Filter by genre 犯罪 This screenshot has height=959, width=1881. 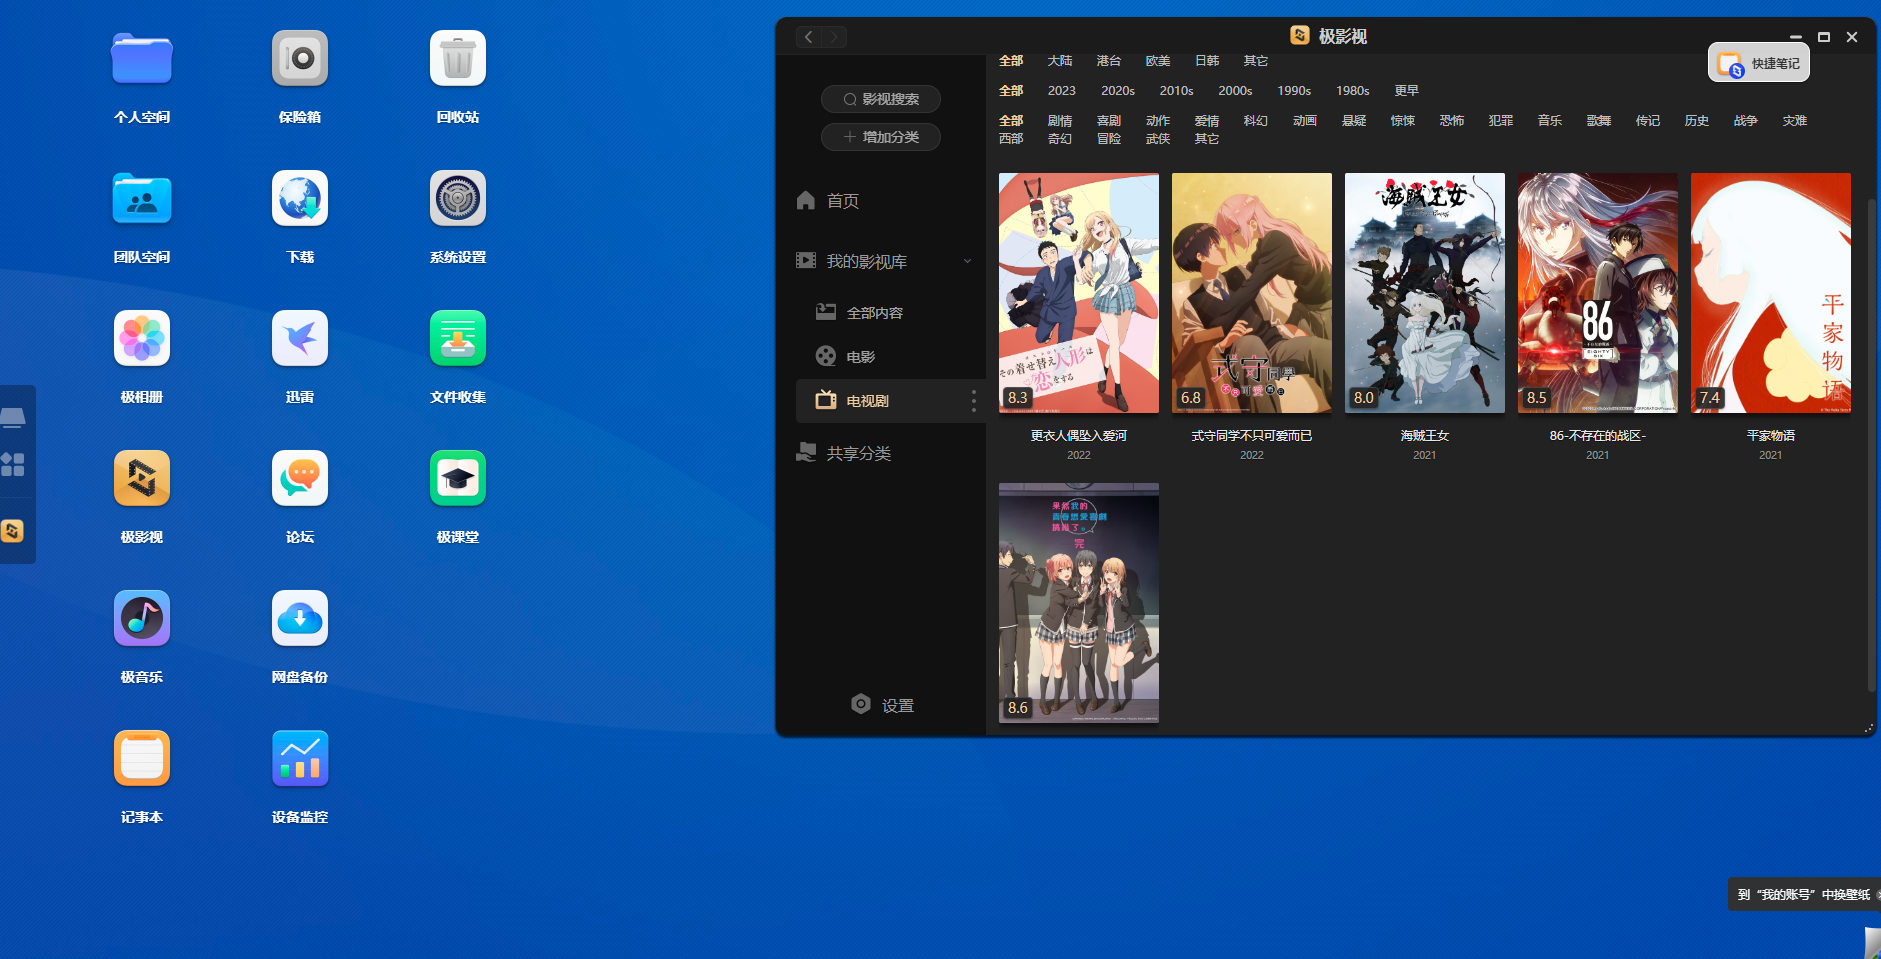(x=1501, y=121)
